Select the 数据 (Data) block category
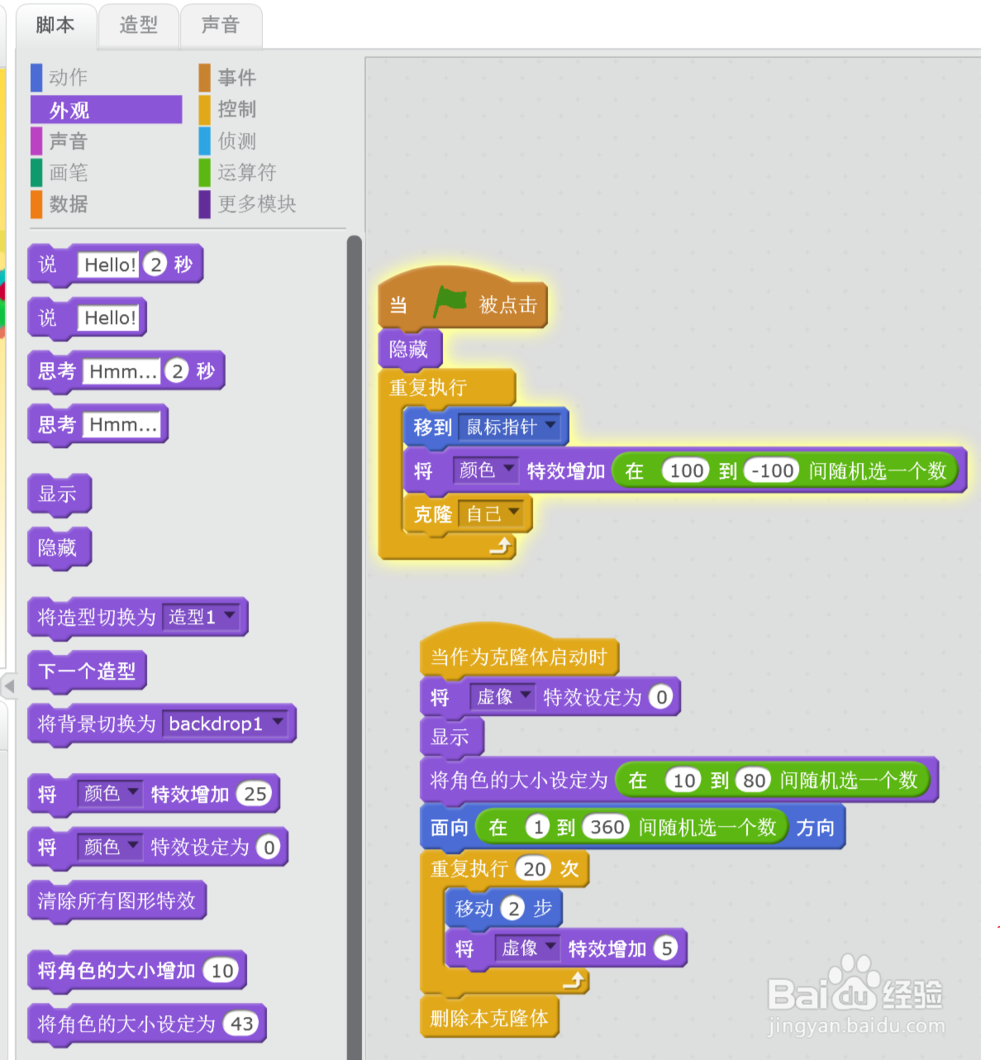 70,204
